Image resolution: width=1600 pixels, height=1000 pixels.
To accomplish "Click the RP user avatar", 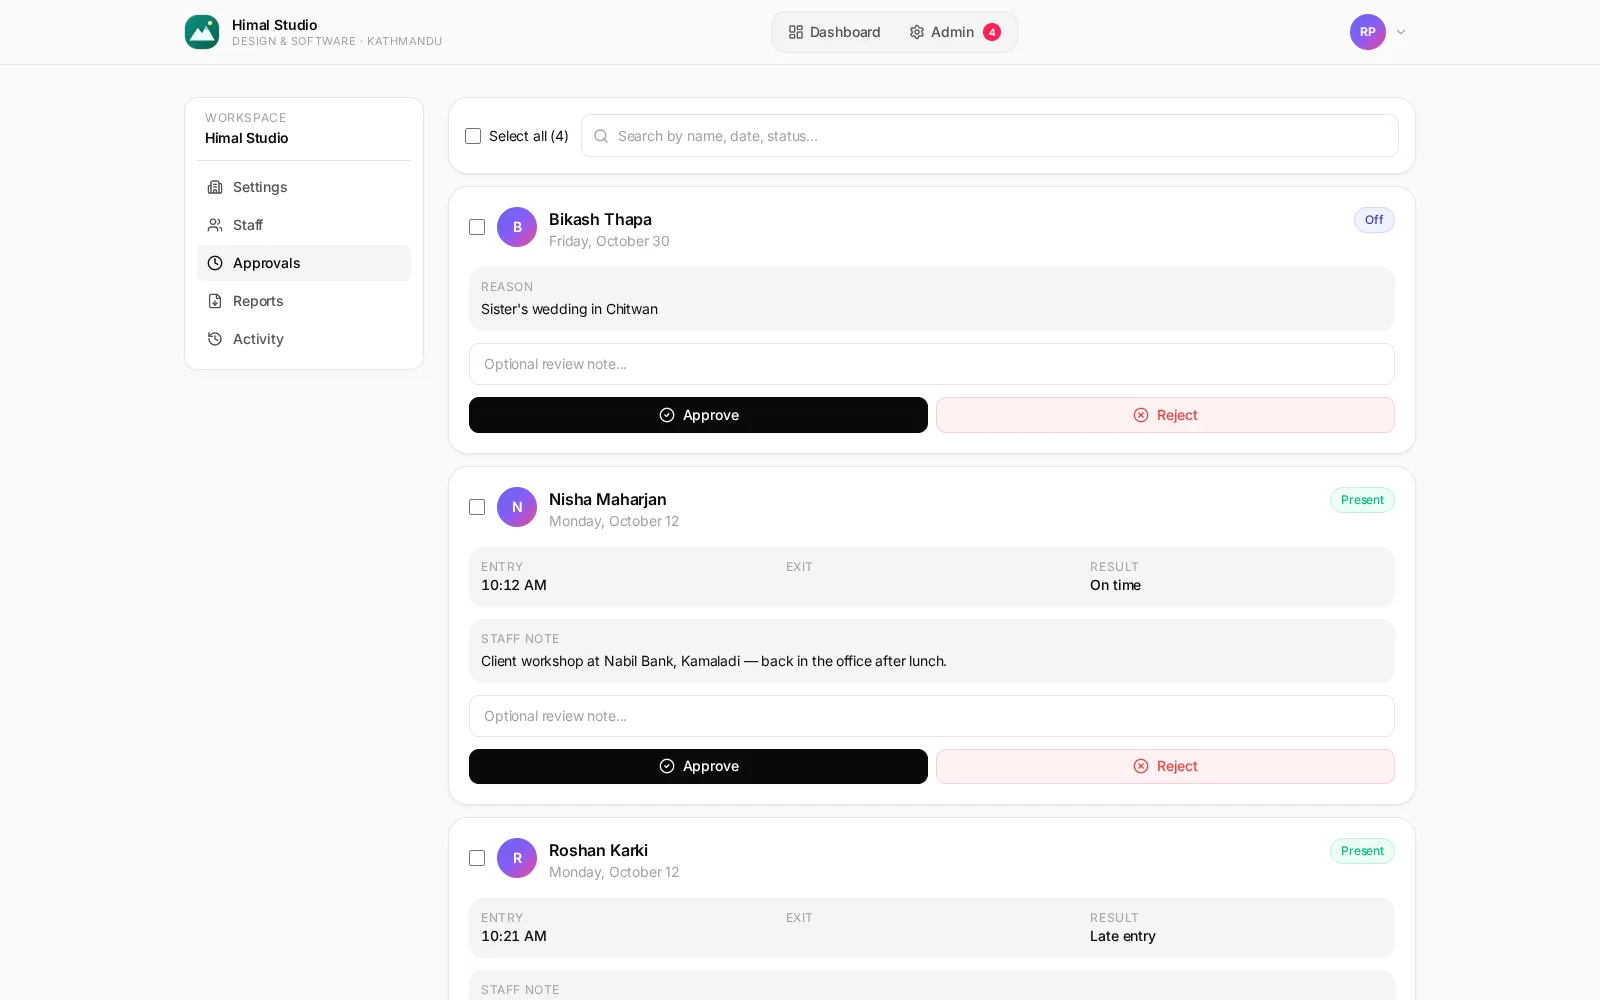I will pos(1368,32).
